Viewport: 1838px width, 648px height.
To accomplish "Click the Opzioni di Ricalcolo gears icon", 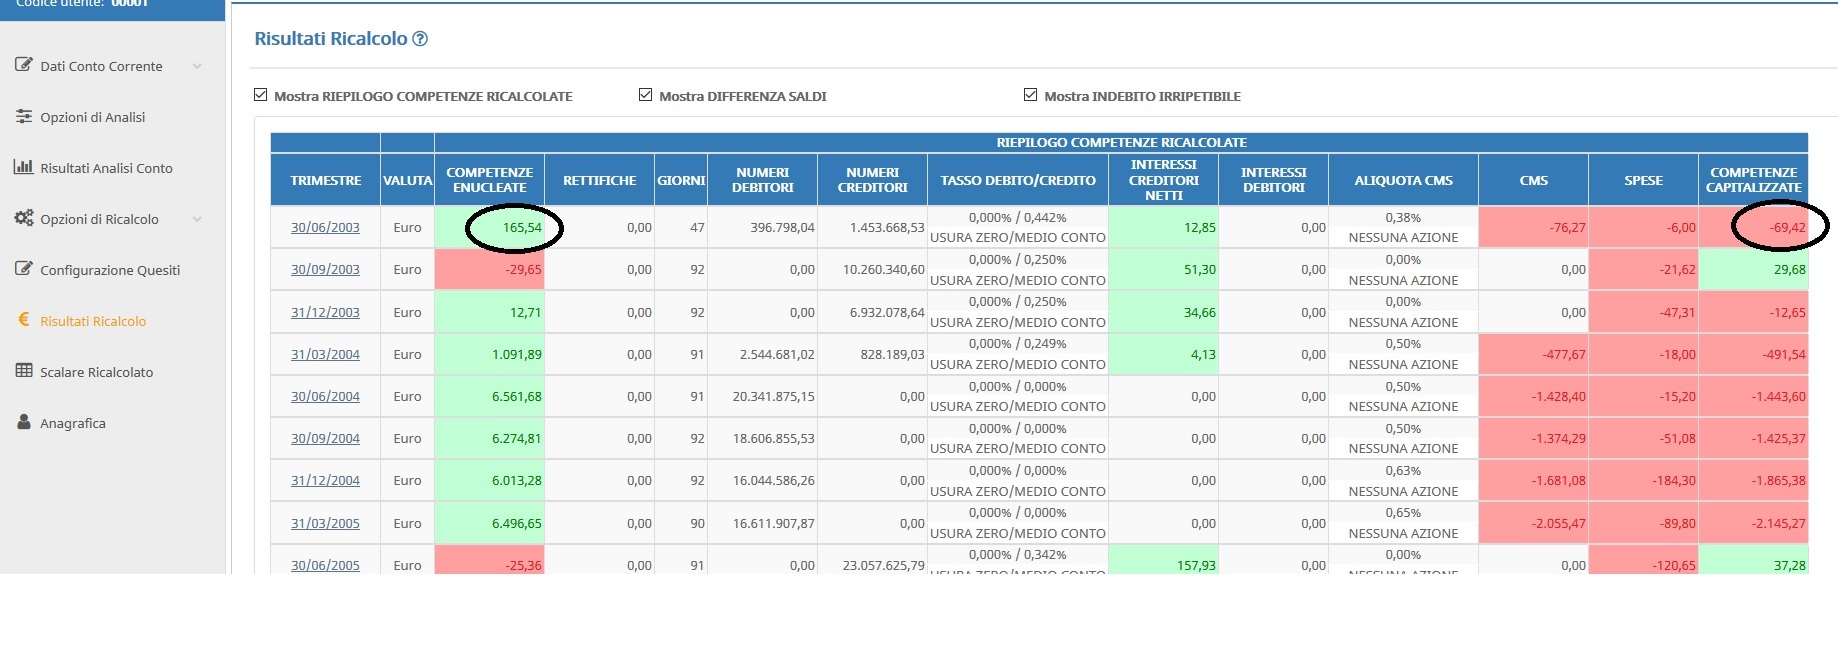I will (24, 218).
